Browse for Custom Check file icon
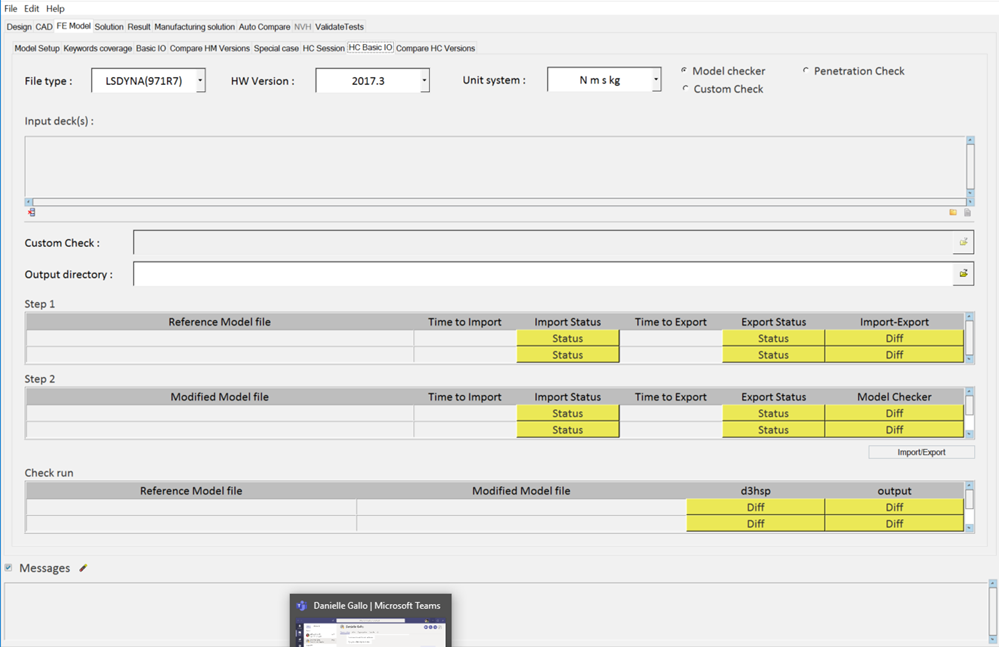The height and width of the screenshot is (647, 1000). click(x=963, y=242)
